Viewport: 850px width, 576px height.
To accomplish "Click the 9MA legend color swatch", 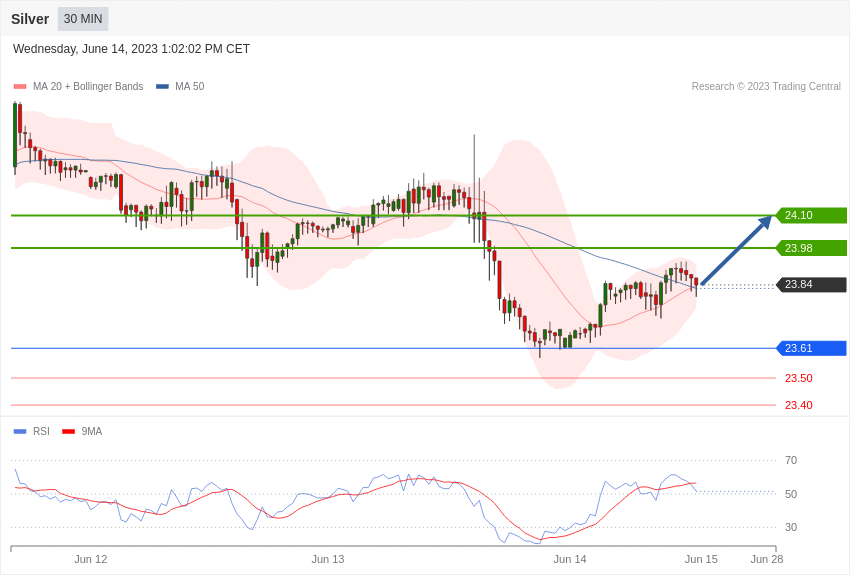I will tap(69, 431).
